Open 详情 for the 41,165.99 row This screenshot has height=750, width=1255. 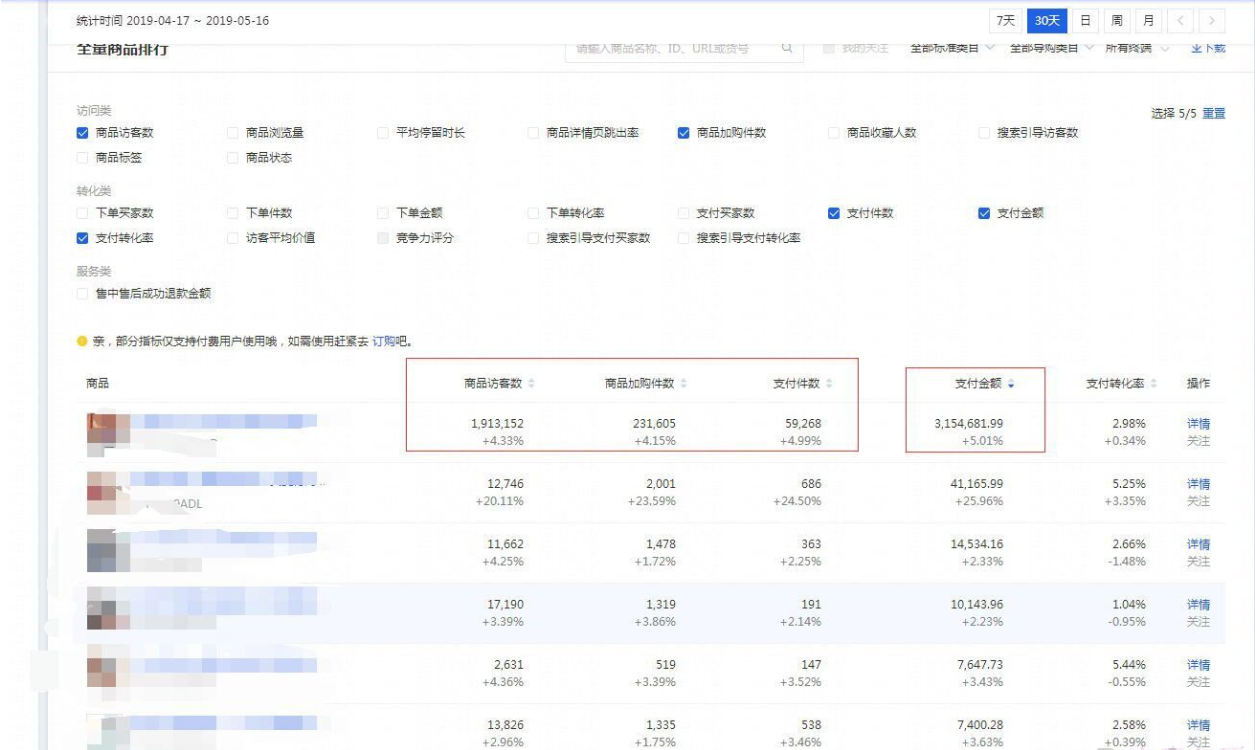tap(1198, 484)
